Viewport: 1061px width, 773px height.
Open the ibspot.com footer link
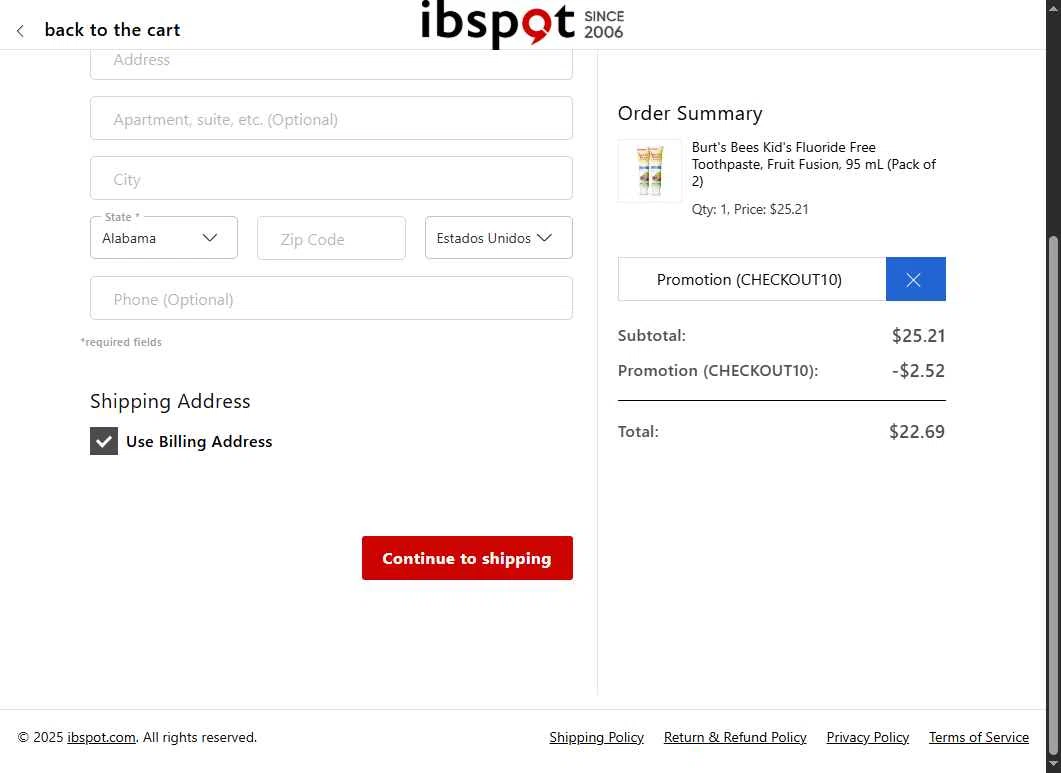click(x=101, y=737)
